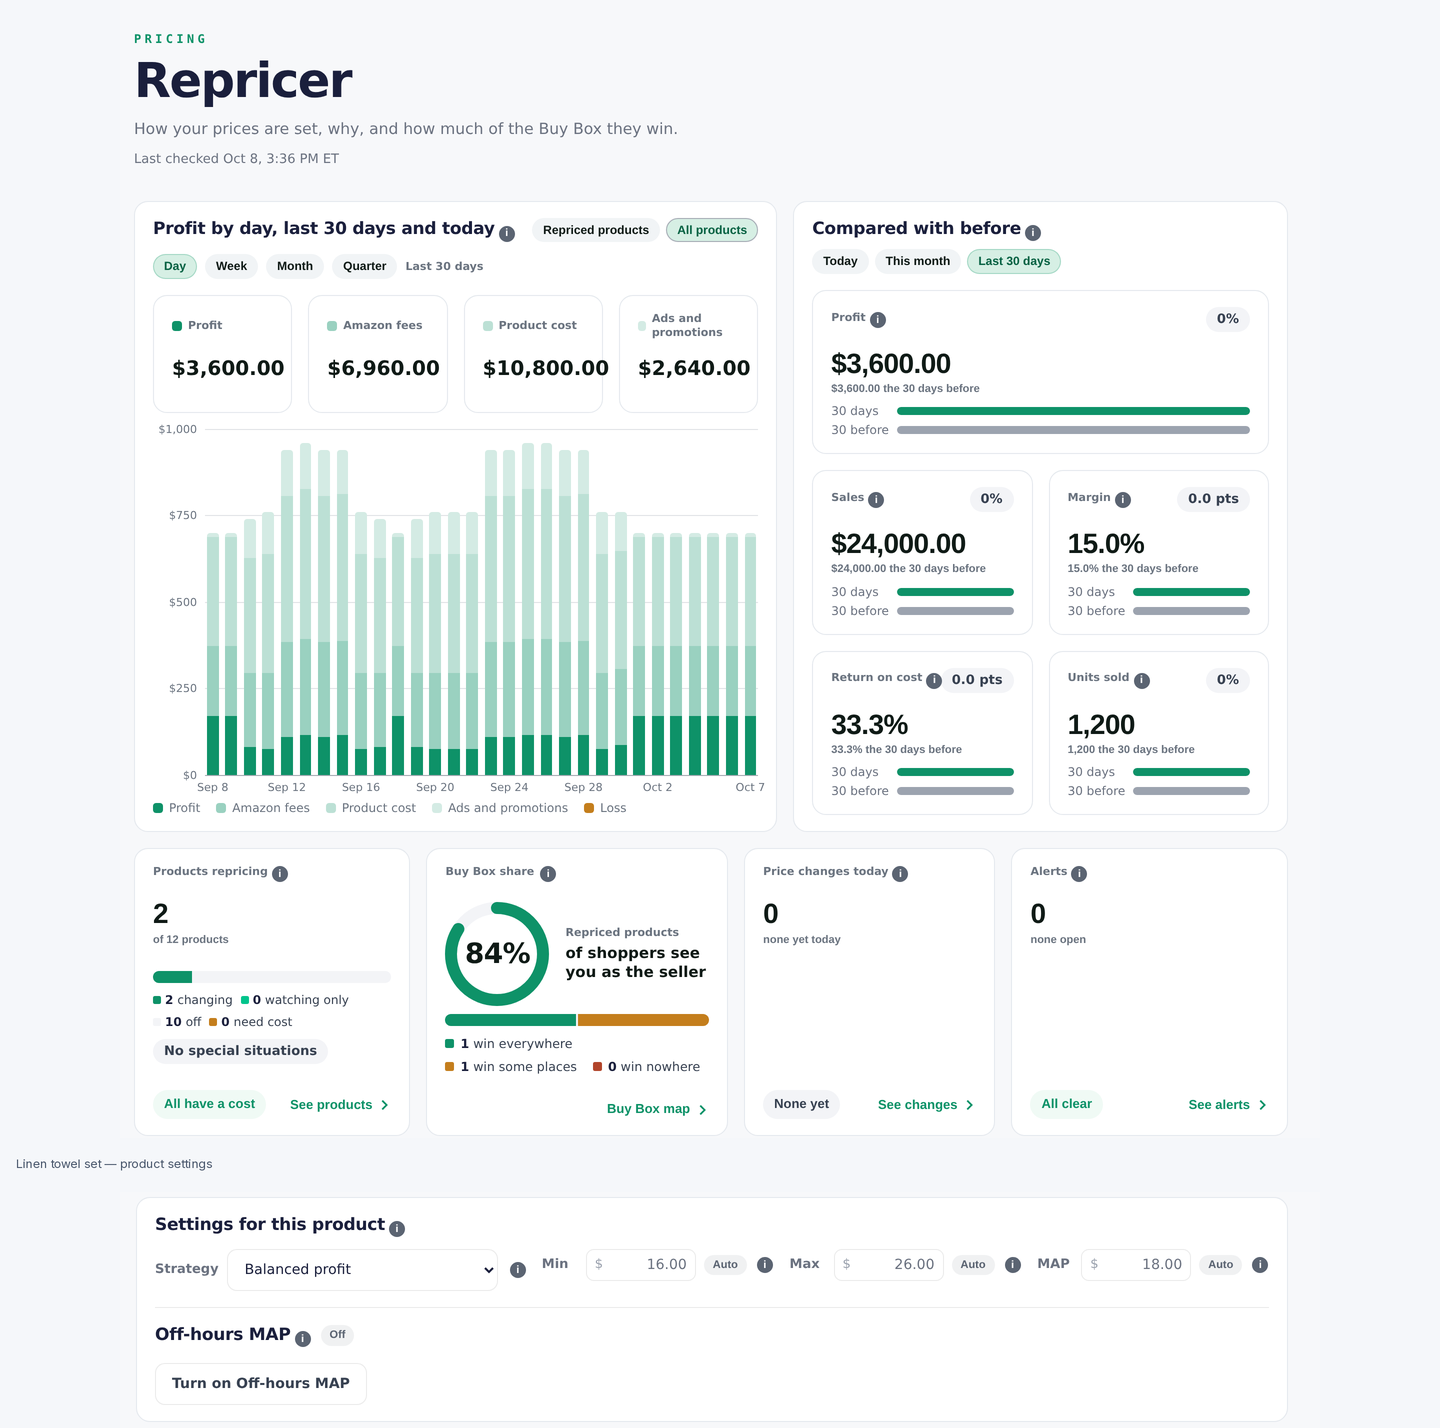This screenshot has width=1440, height=1428.
Task: Toggle Auto for MAP price
Action: (x=1220, y=1265)
